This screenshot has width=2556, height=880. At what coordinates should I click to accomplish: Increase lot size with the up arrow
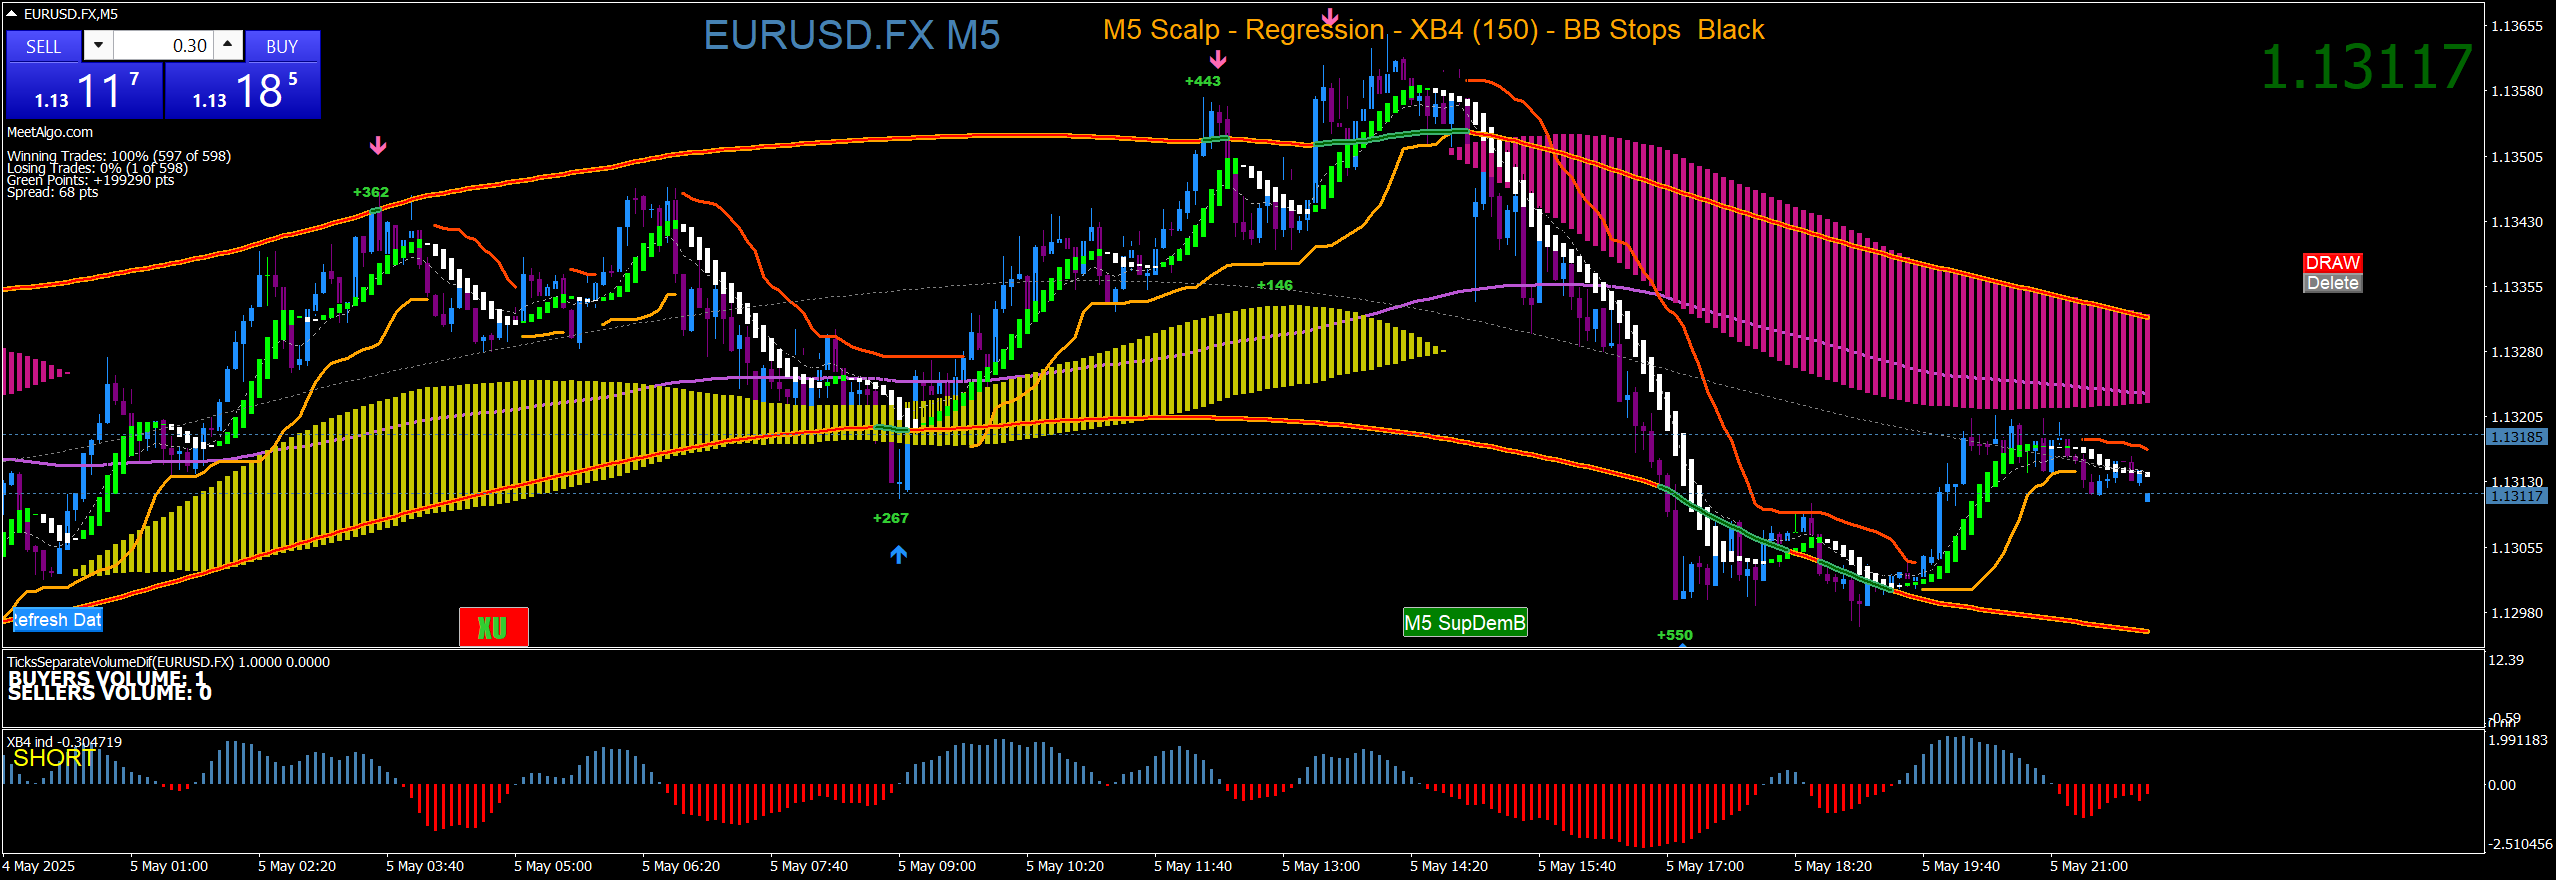[x=227, y=45]
